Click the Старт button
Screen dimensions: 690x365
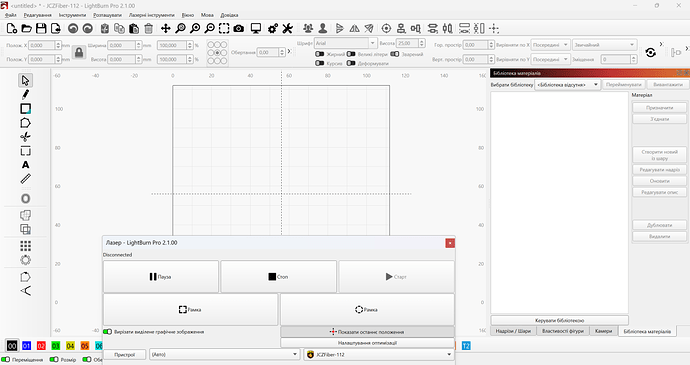point(396,277)
